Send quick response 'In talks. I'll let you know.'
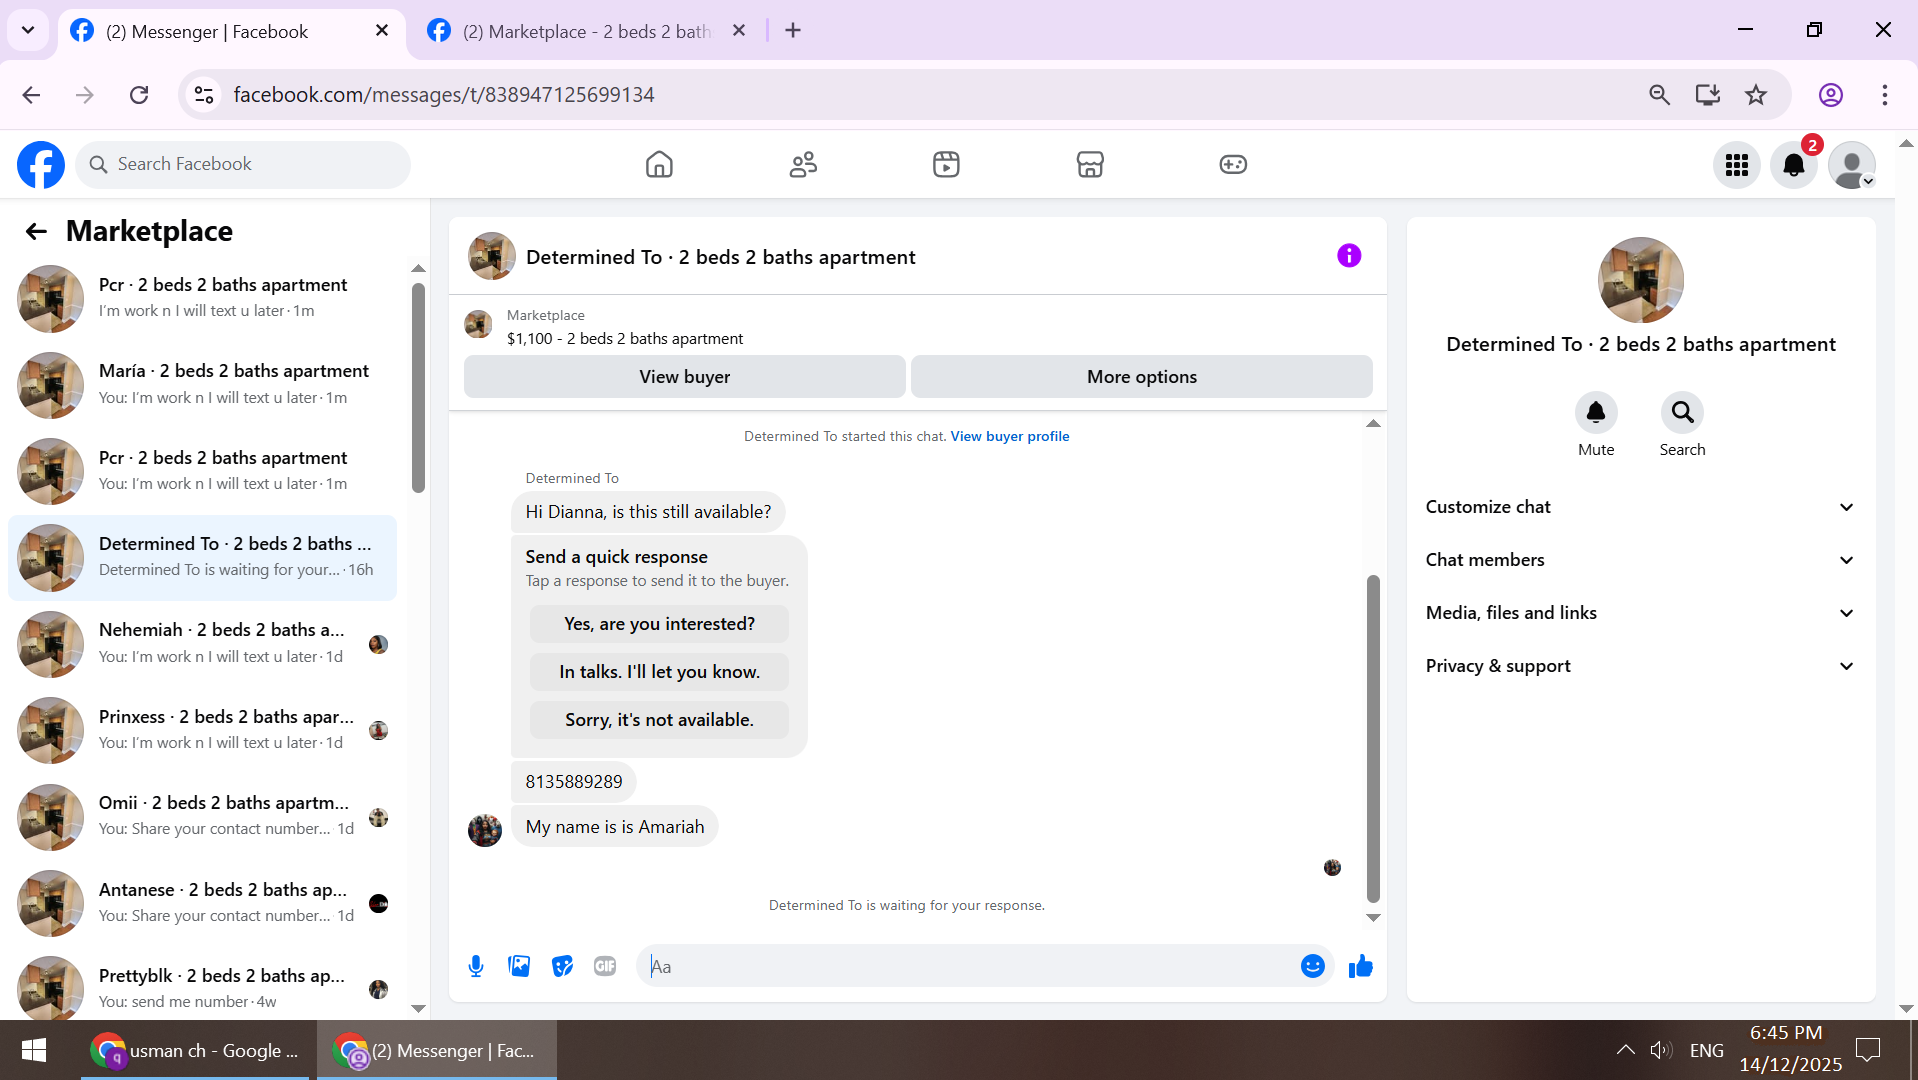 [x=659, y=672]
